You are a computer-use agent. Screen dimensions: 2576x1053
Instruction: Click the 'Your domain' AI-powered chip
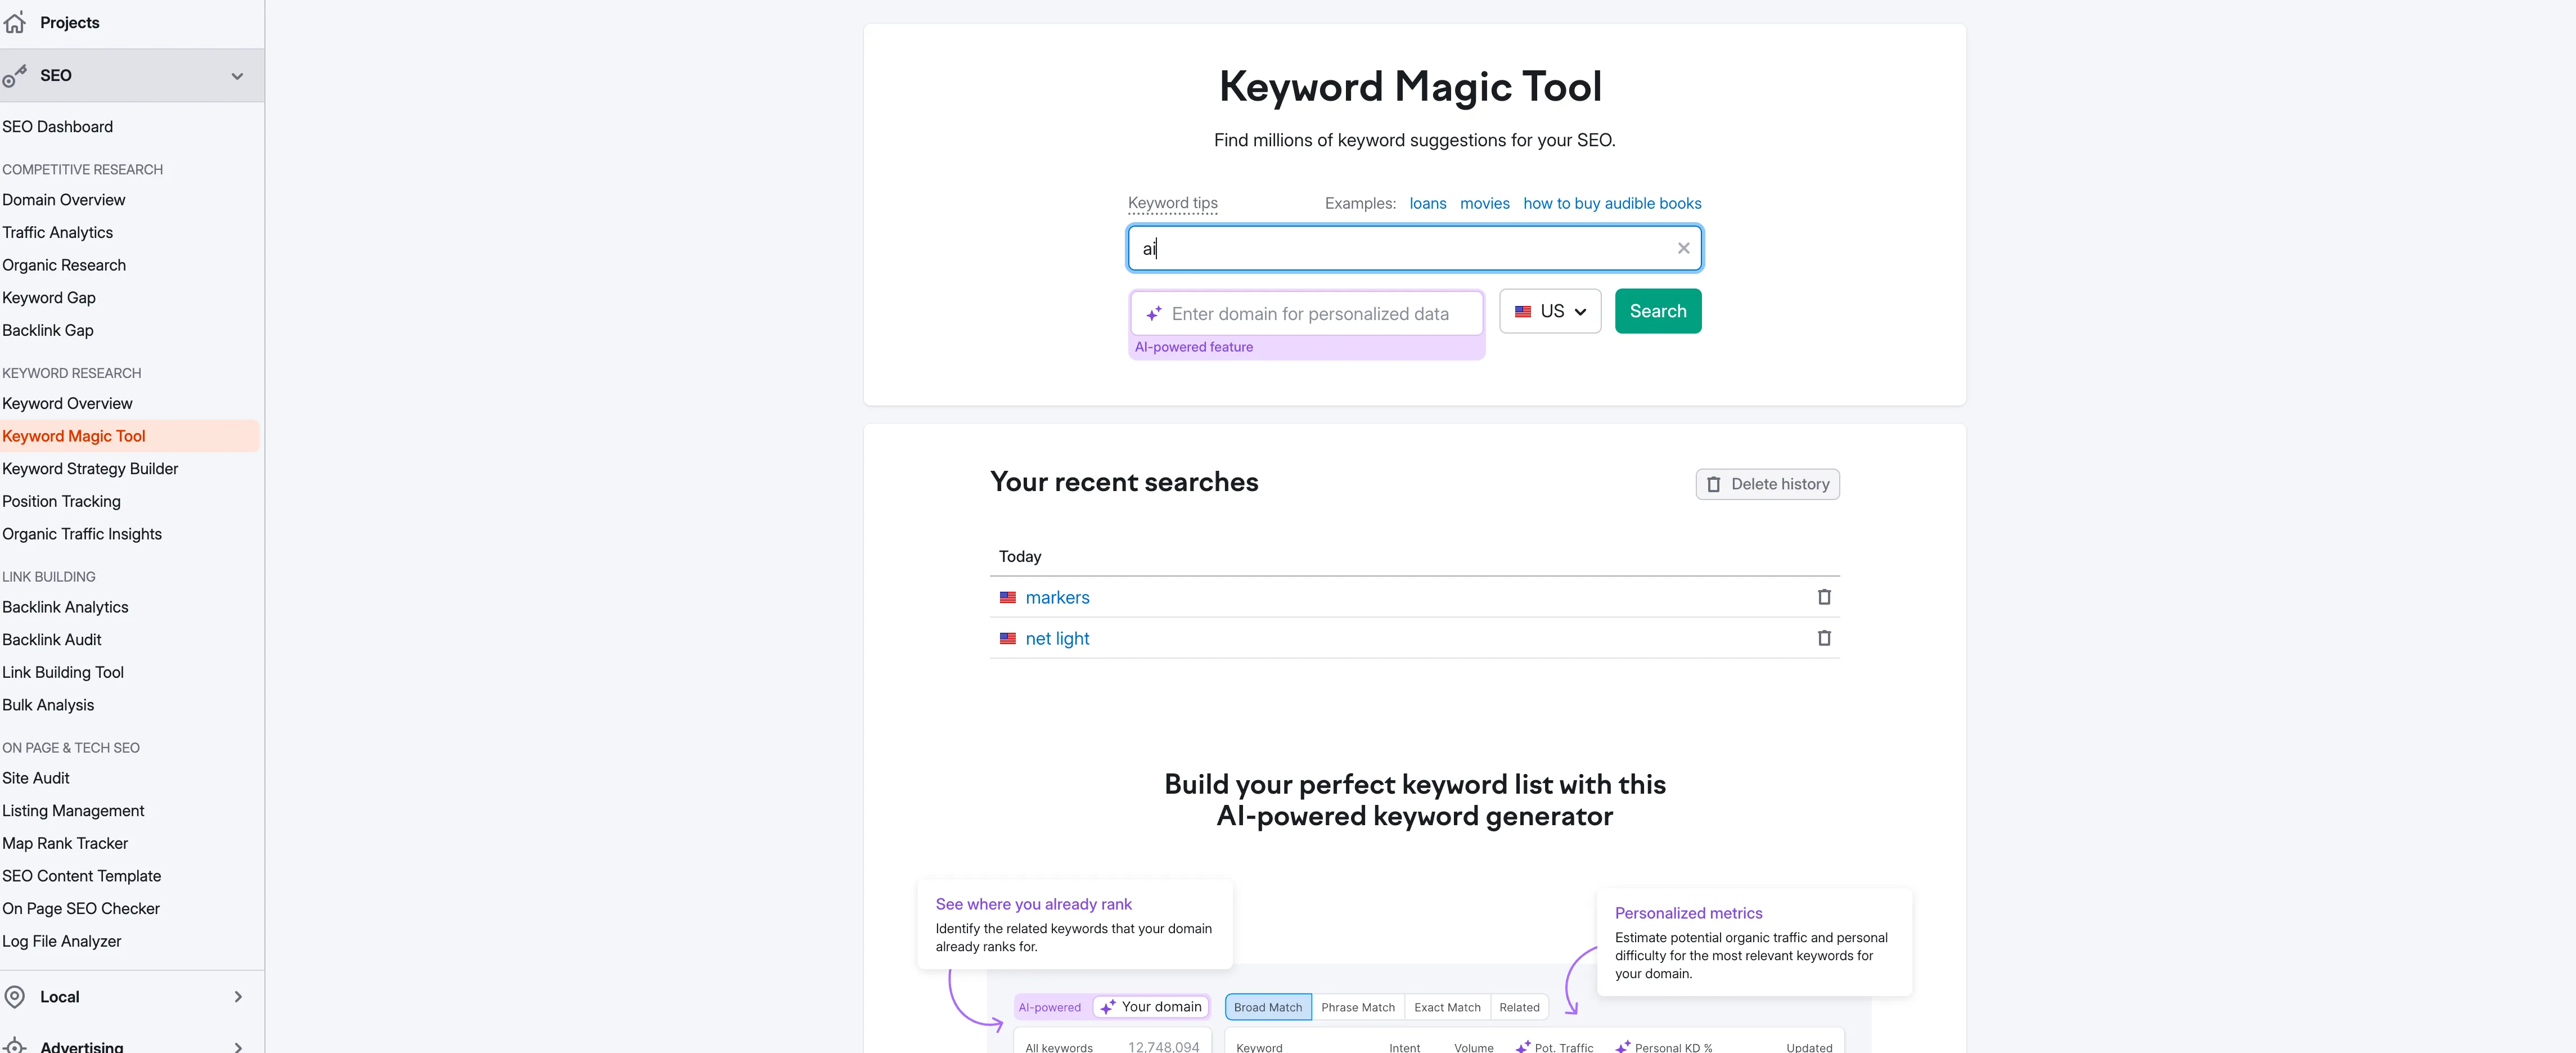(x=1151, y=1007)
